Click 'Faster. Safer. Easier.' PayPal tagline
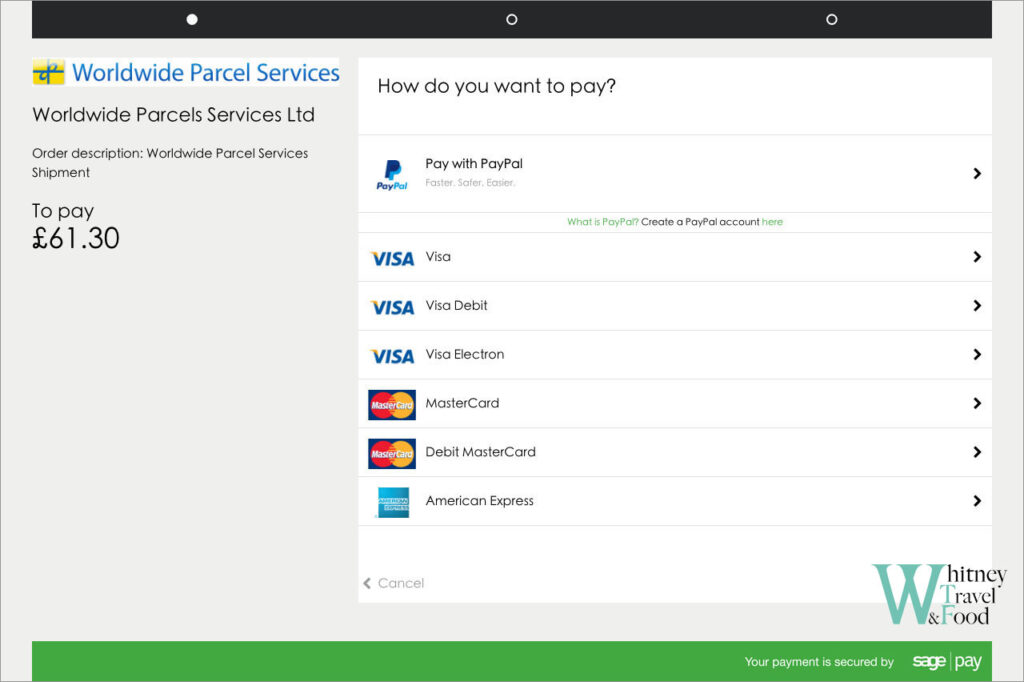This screenshot has width=1024, height=682. click(470, 183)
